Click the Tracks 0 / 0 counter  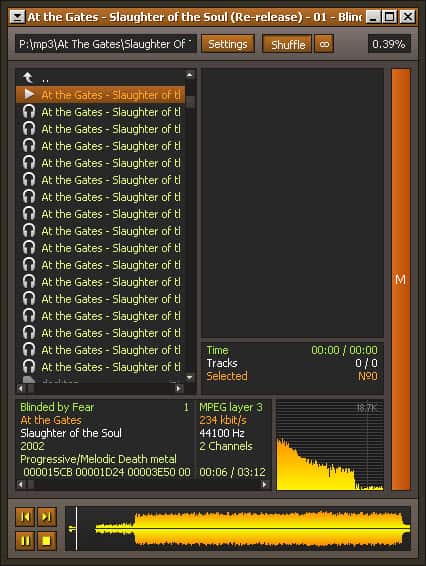[x=292, y=363]
